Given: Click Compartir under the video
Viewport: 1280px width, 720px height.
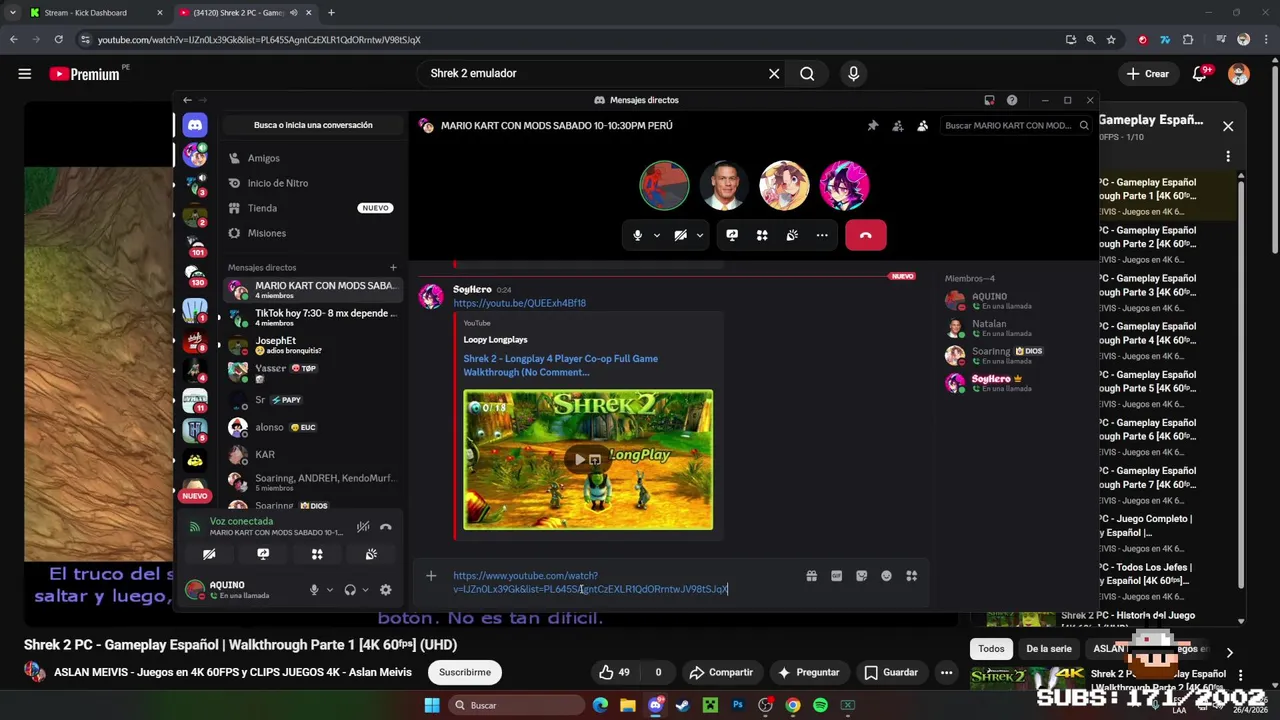Looking at the screenshot, I should (721, 672).
